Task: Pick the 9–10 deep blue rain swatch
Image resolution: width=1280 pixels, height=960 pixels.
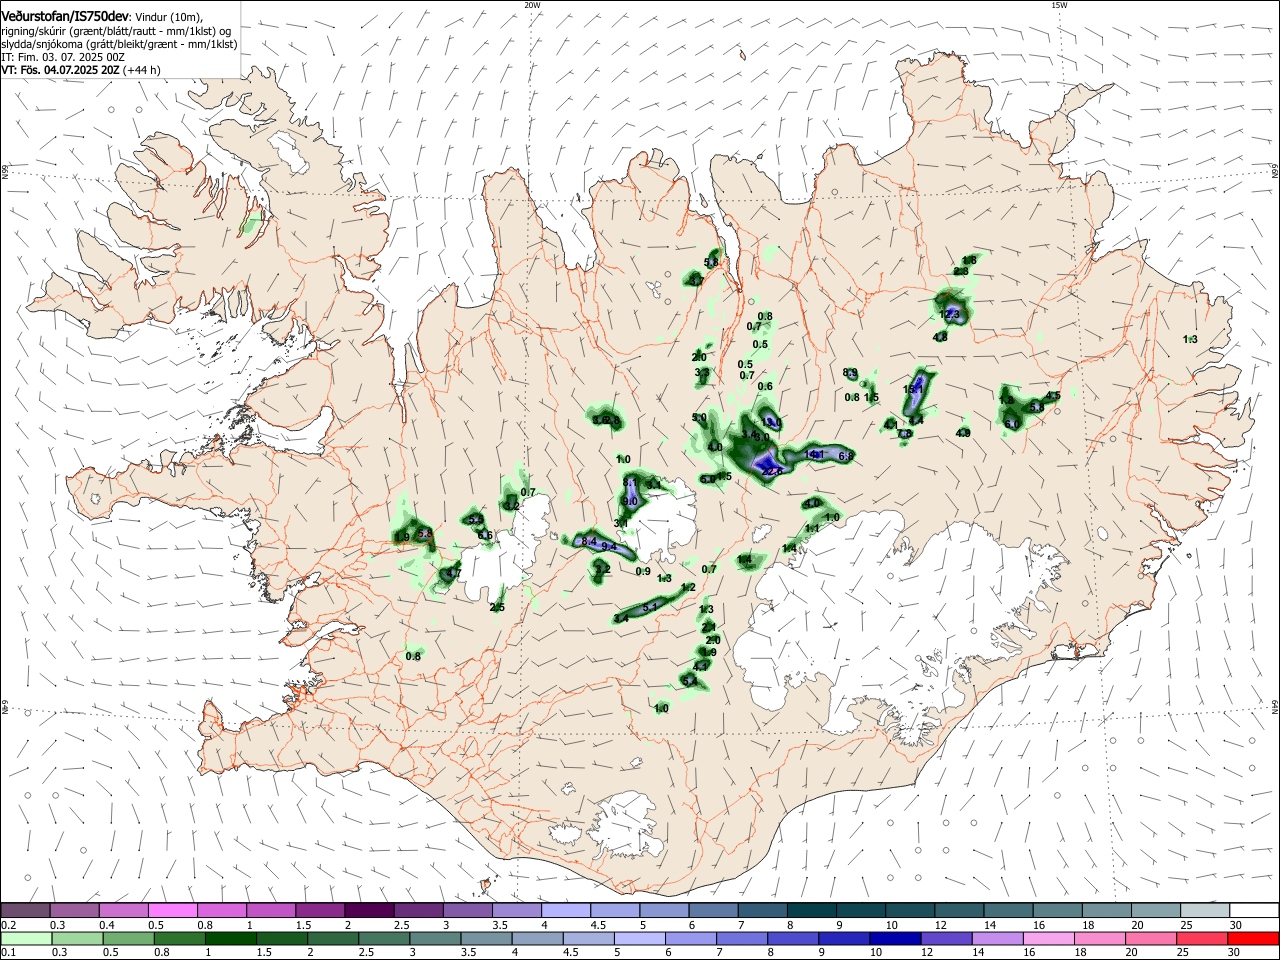Action: point(843,938)
